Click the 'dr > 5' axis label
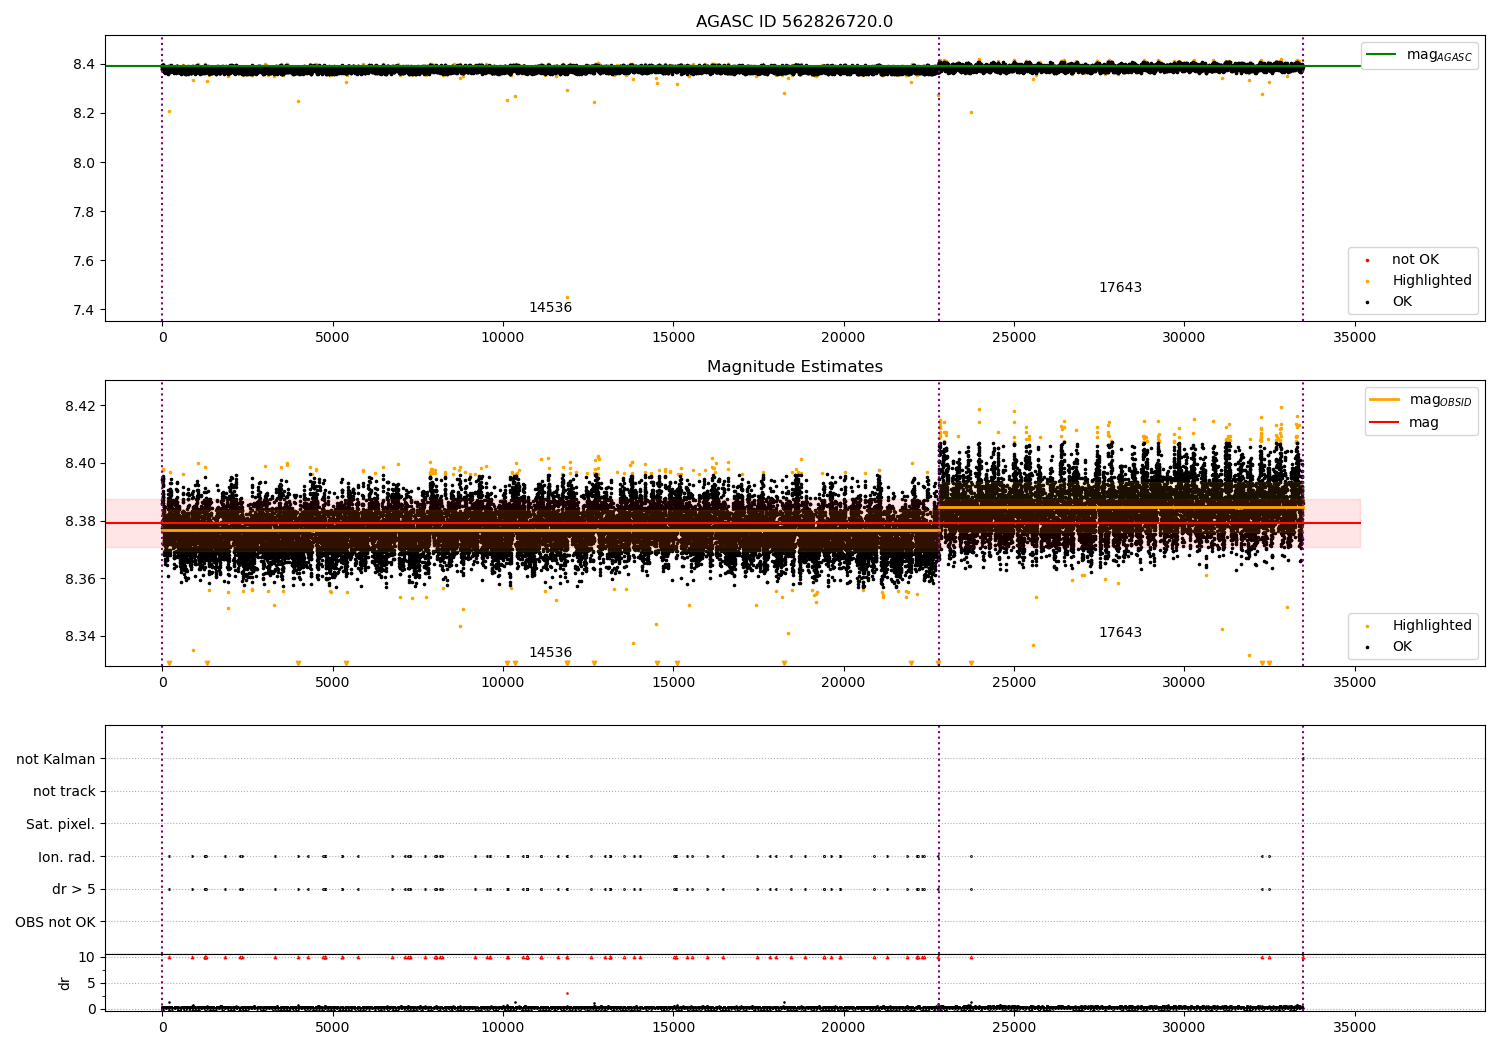Screen dimensions: 1500x1050 click(73, 890)
